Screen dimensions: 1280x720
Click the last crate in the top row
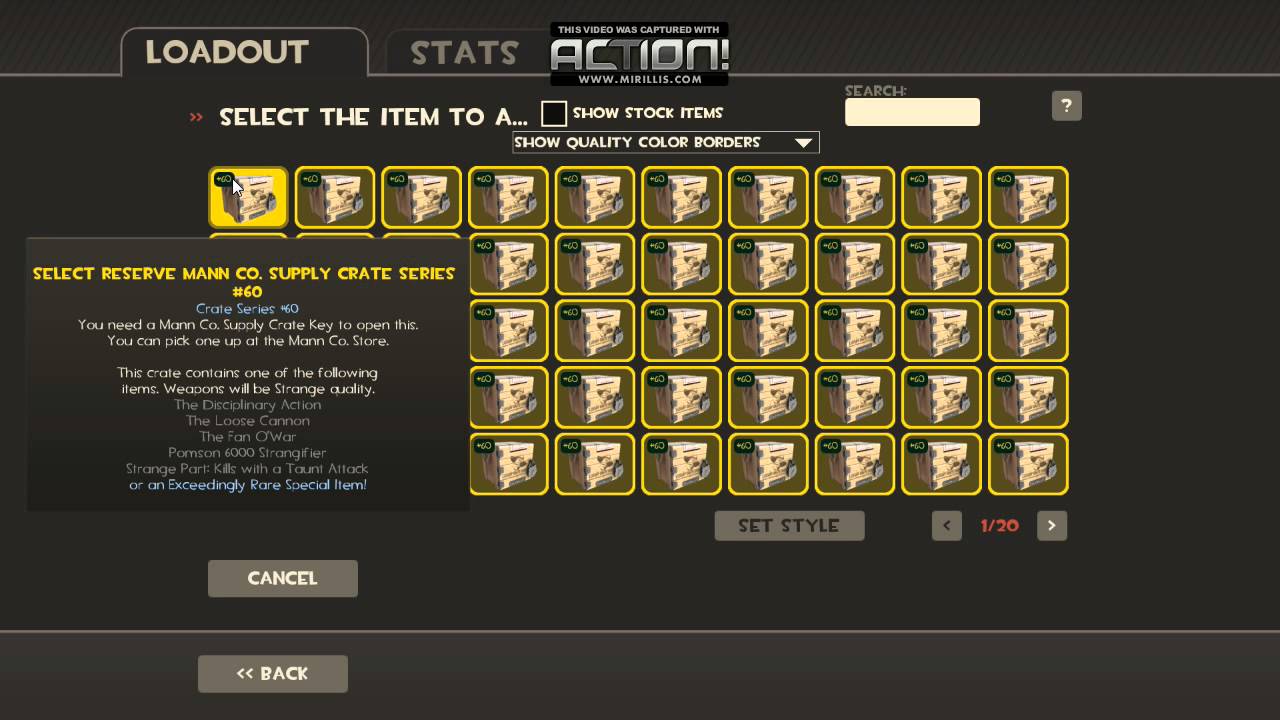click(1028, 197)
